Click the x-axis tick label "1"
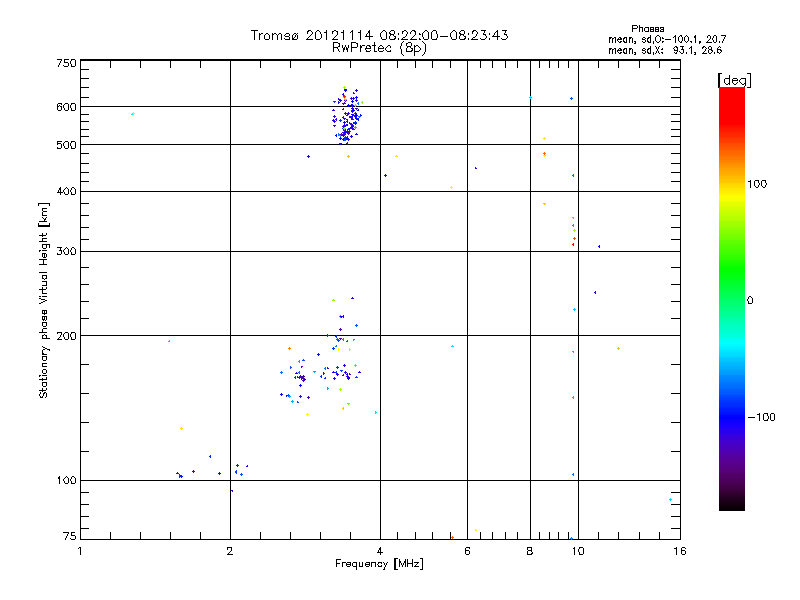The height and width of the screenshot is (600, 800). pyautogui.click(x=80, y=551)
